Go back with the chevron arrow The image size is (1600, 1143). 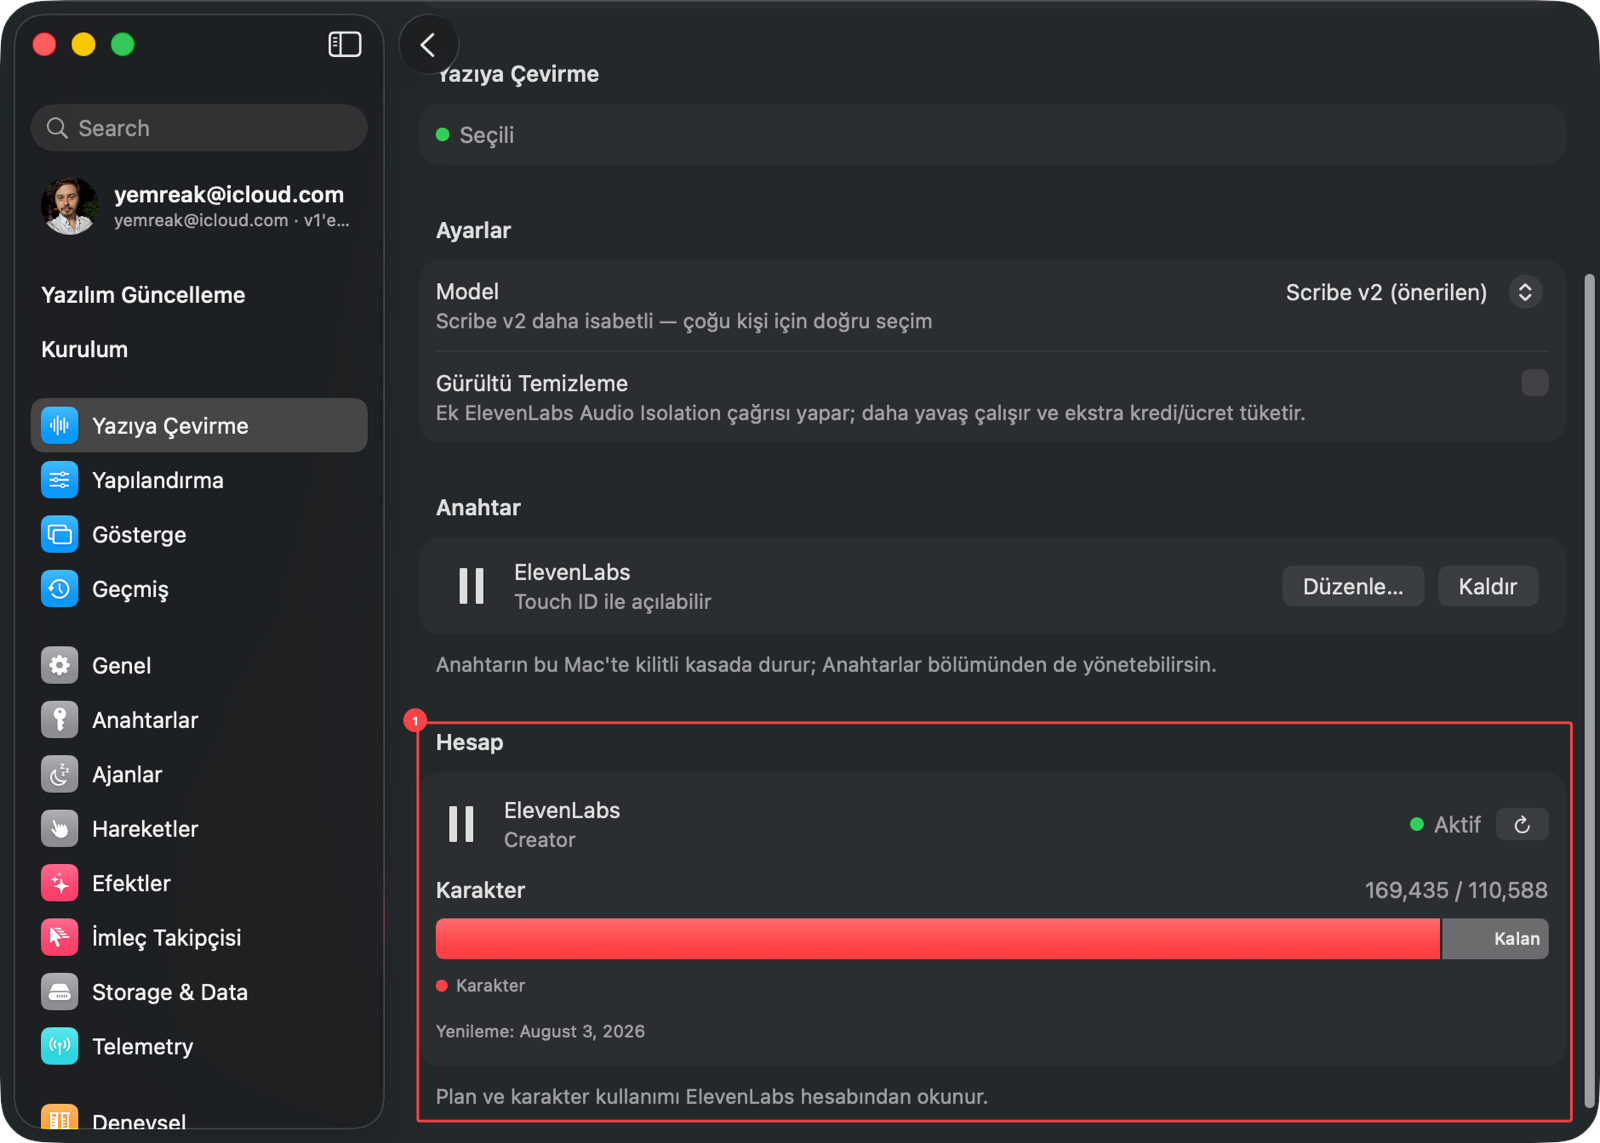click(x=429, y=45)
